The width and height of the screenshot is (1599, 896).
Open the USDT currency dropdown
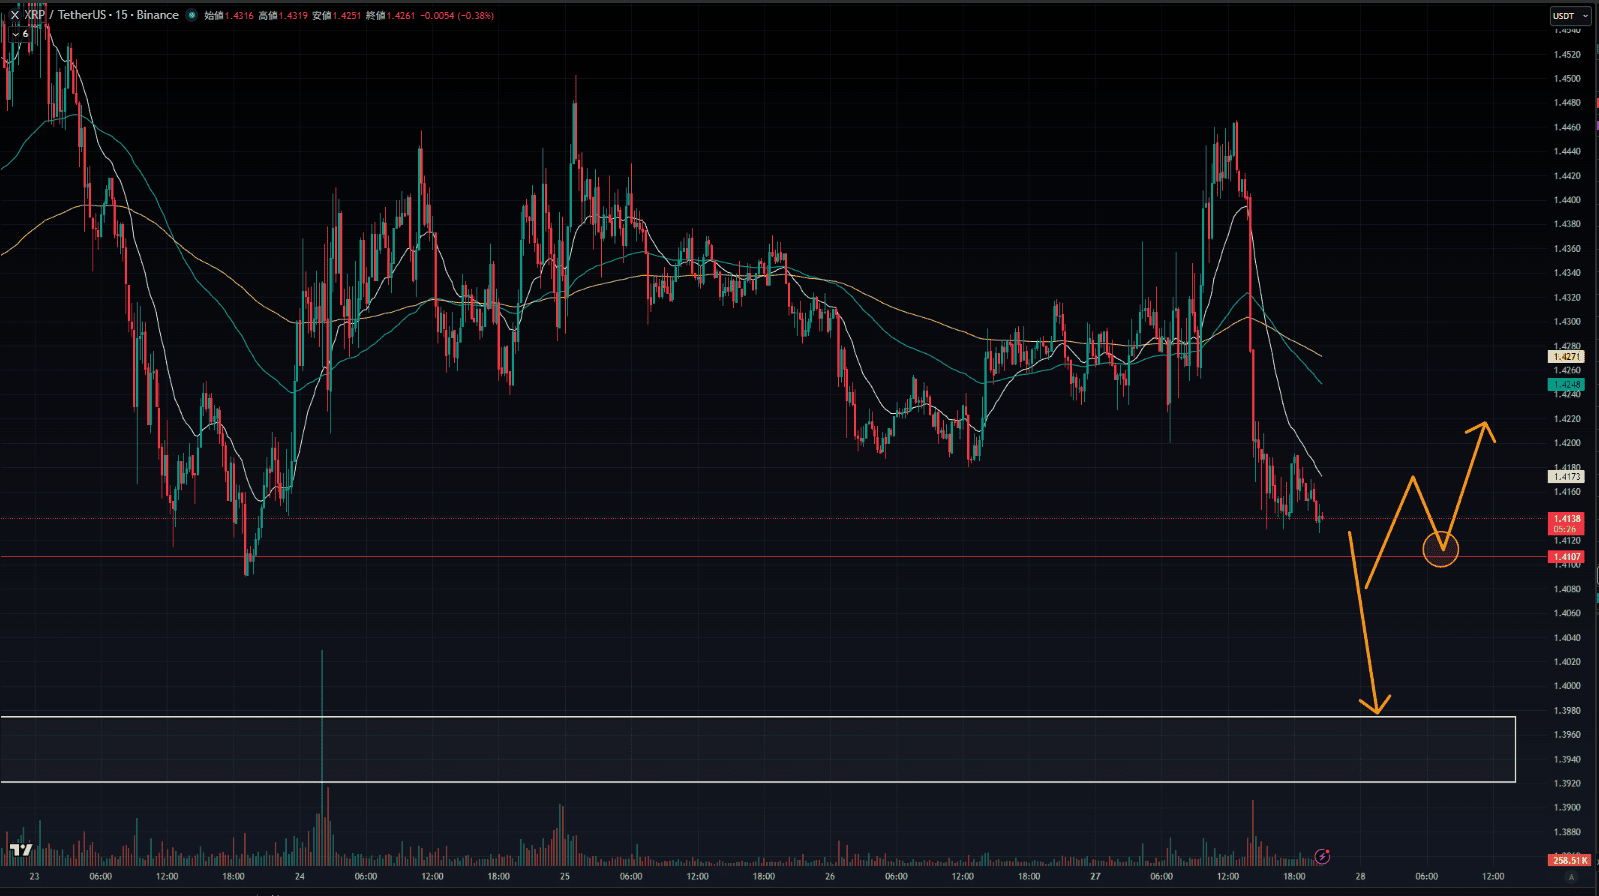click(x=1569, y=16)
